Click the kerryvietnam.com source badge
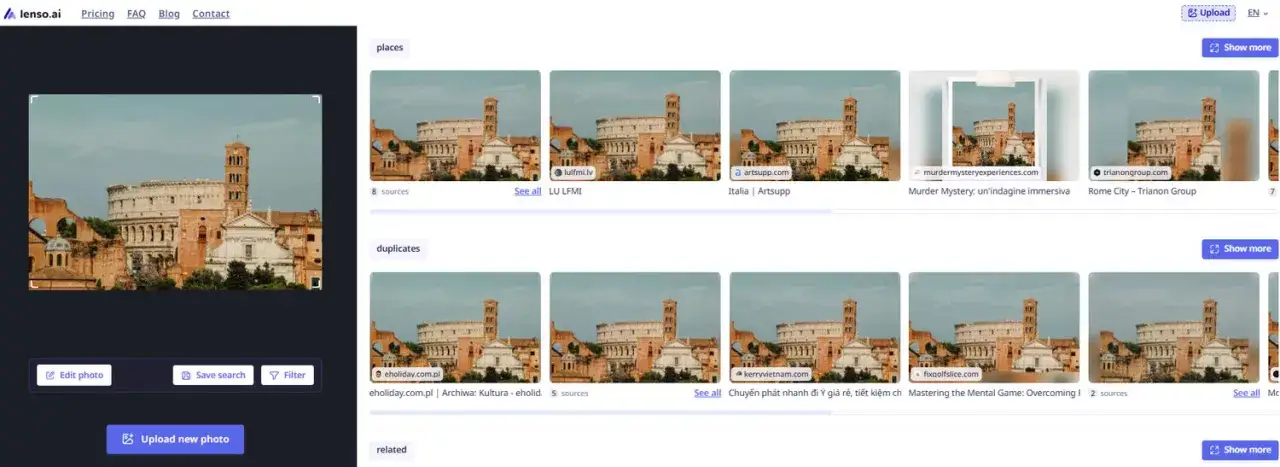The height and width of the screenshot is (467, 1280). point(770,374)
